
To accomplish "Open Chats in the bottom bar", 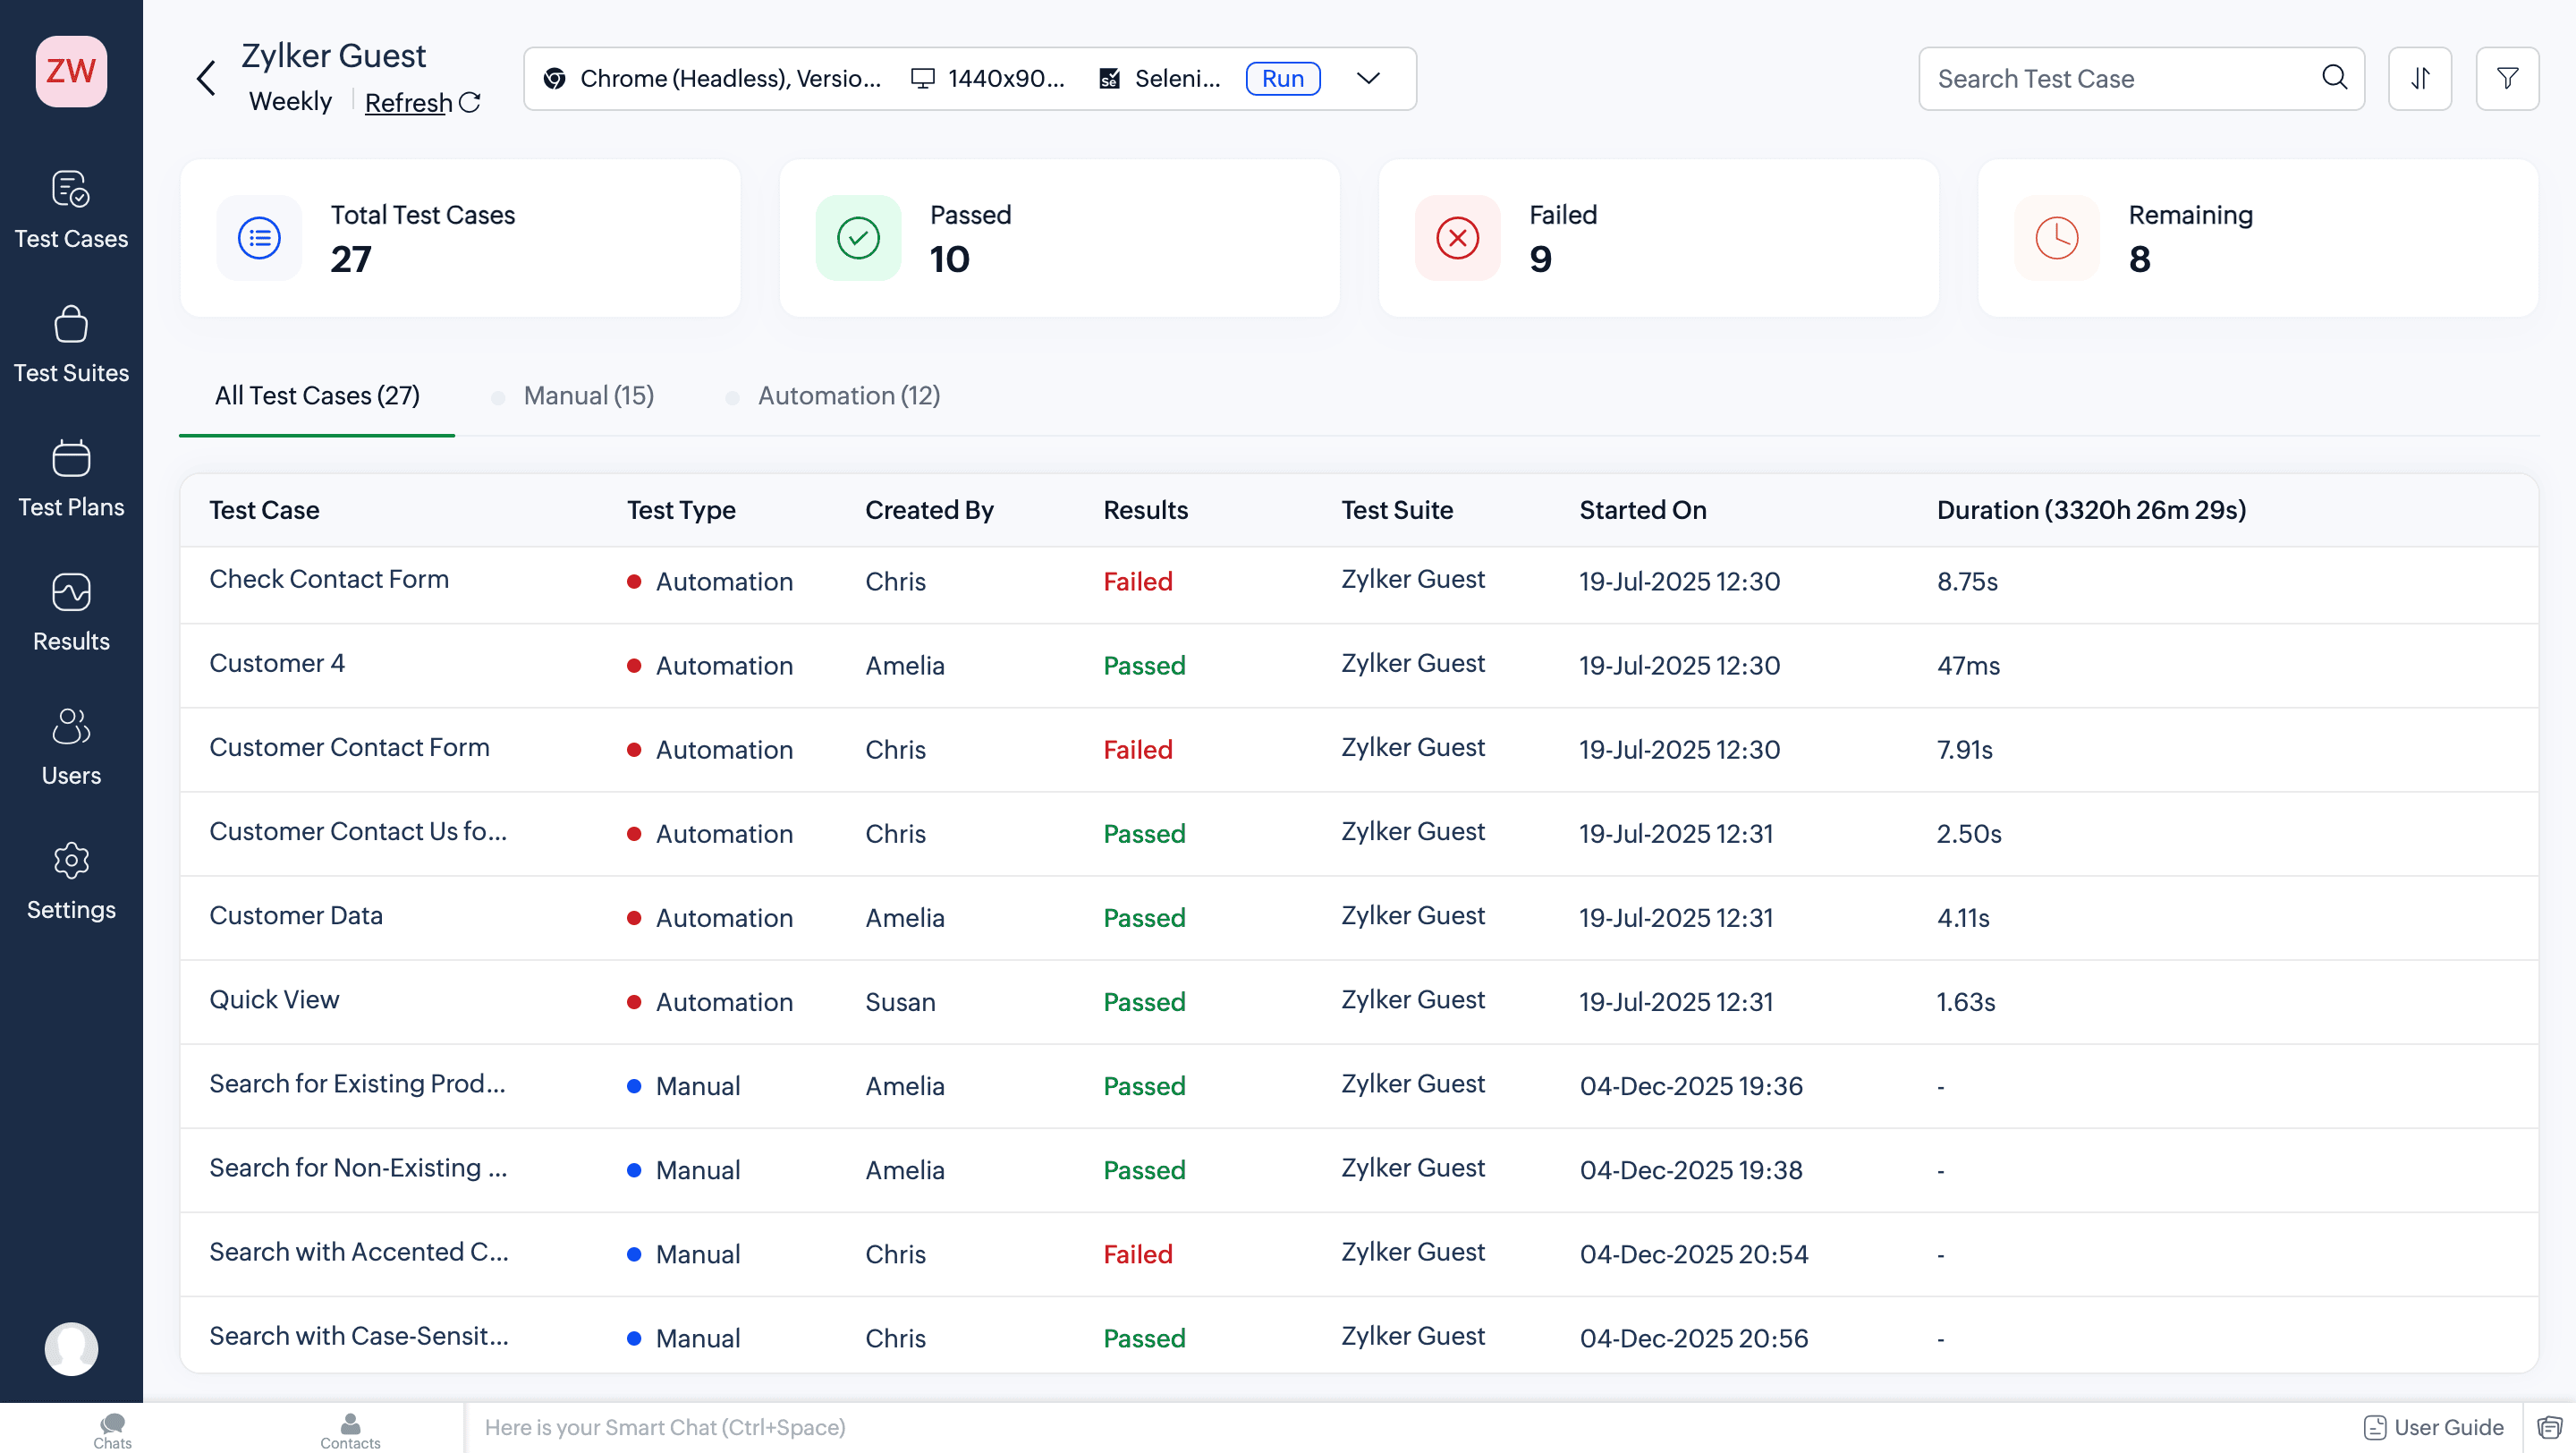I will click(x=112, y=1430).
